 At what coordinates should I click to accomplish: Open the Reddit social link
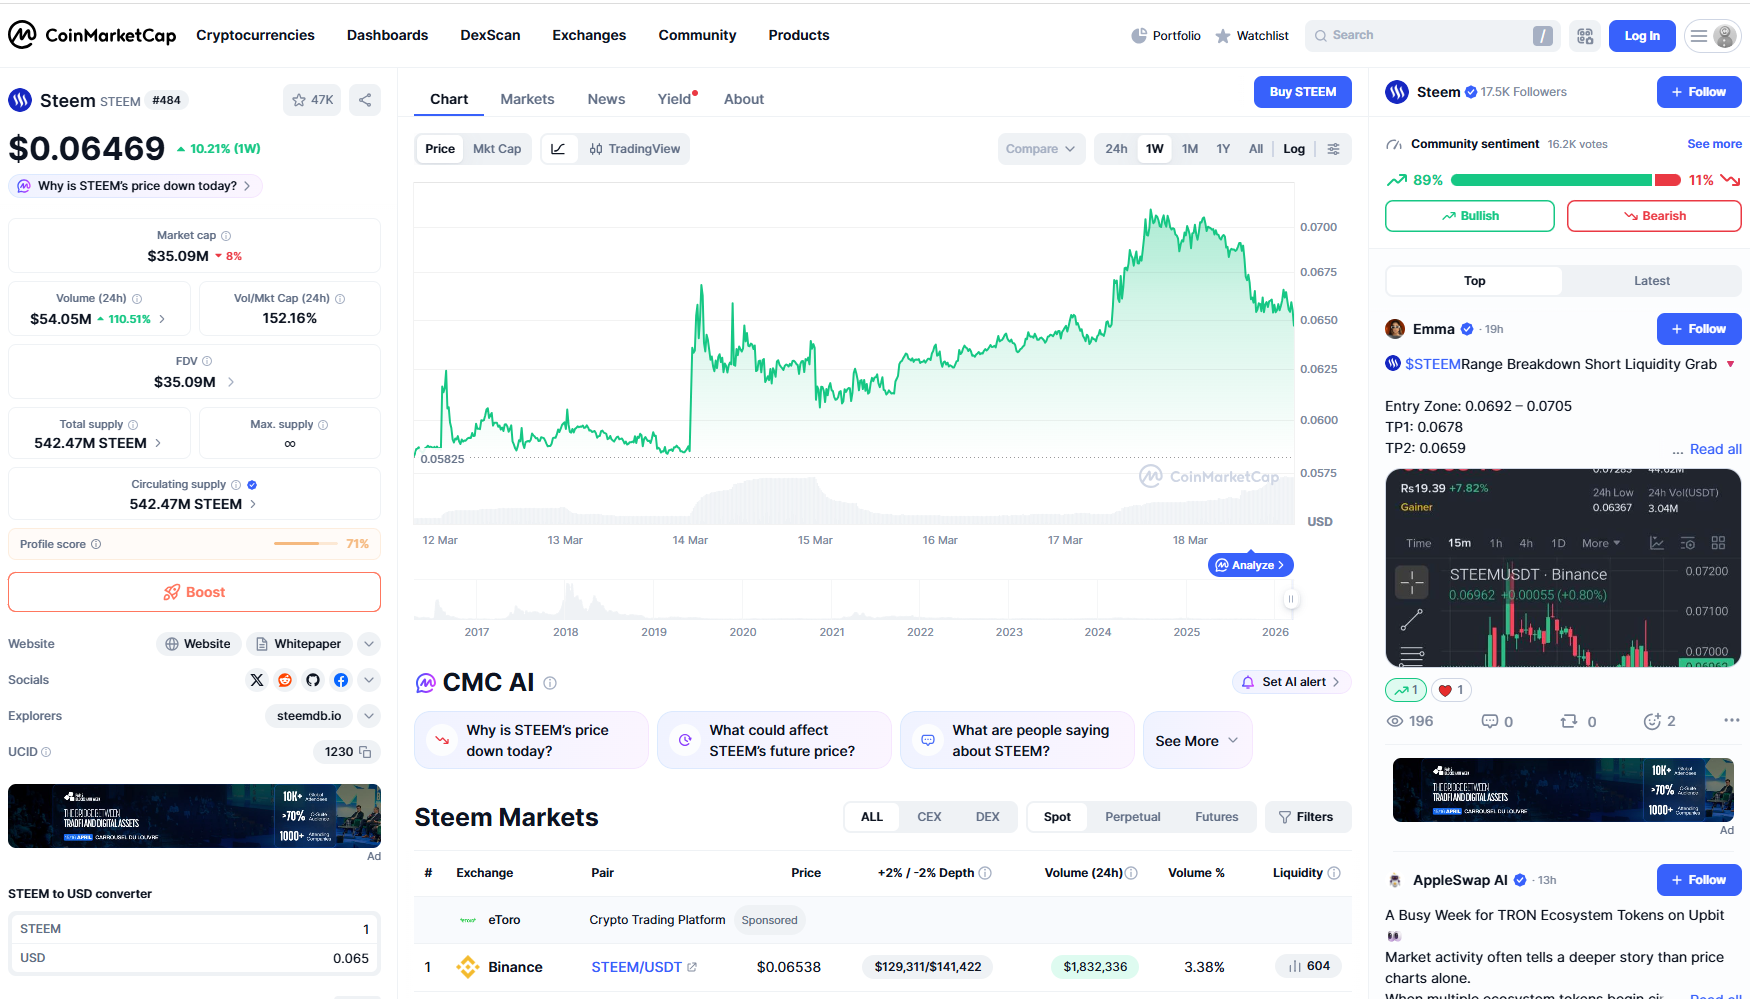click(285, 680)
